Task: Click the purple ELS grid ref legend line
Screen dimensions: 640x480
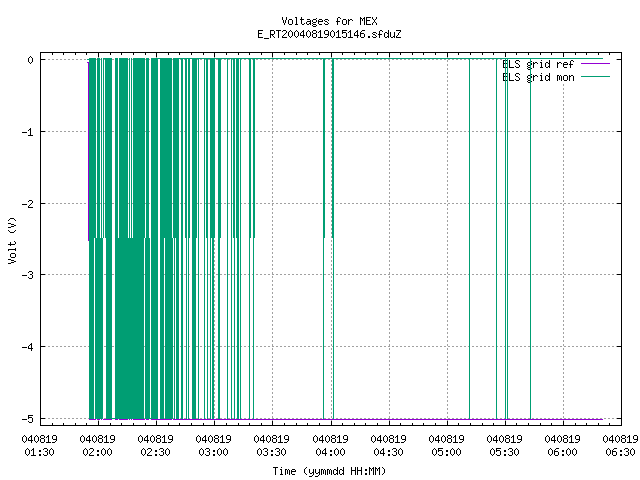Action: tap(595, 64)
